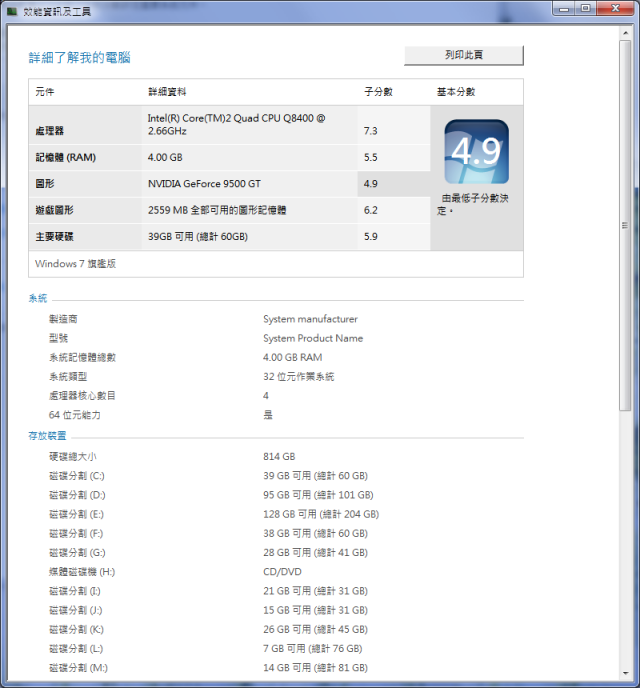Click the memory subscore 5.5

[370, 157]
